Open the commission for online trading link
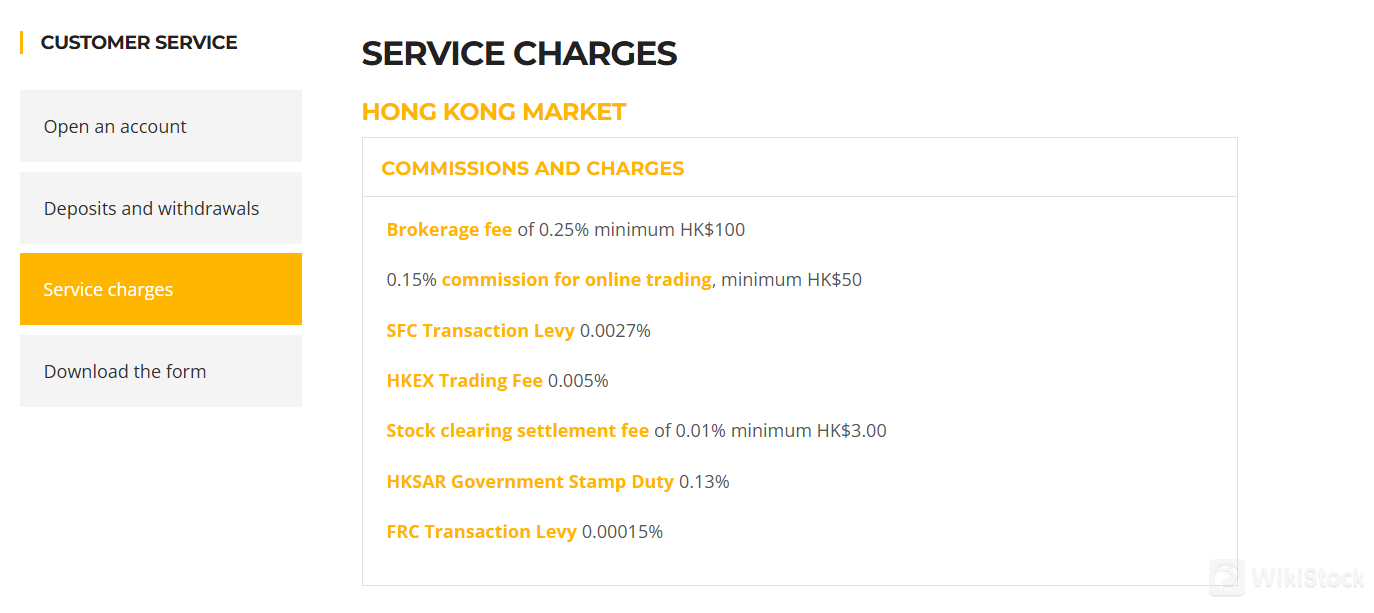Image resolution: width=1374 pixels, height=613 pixels. point(576,279)
